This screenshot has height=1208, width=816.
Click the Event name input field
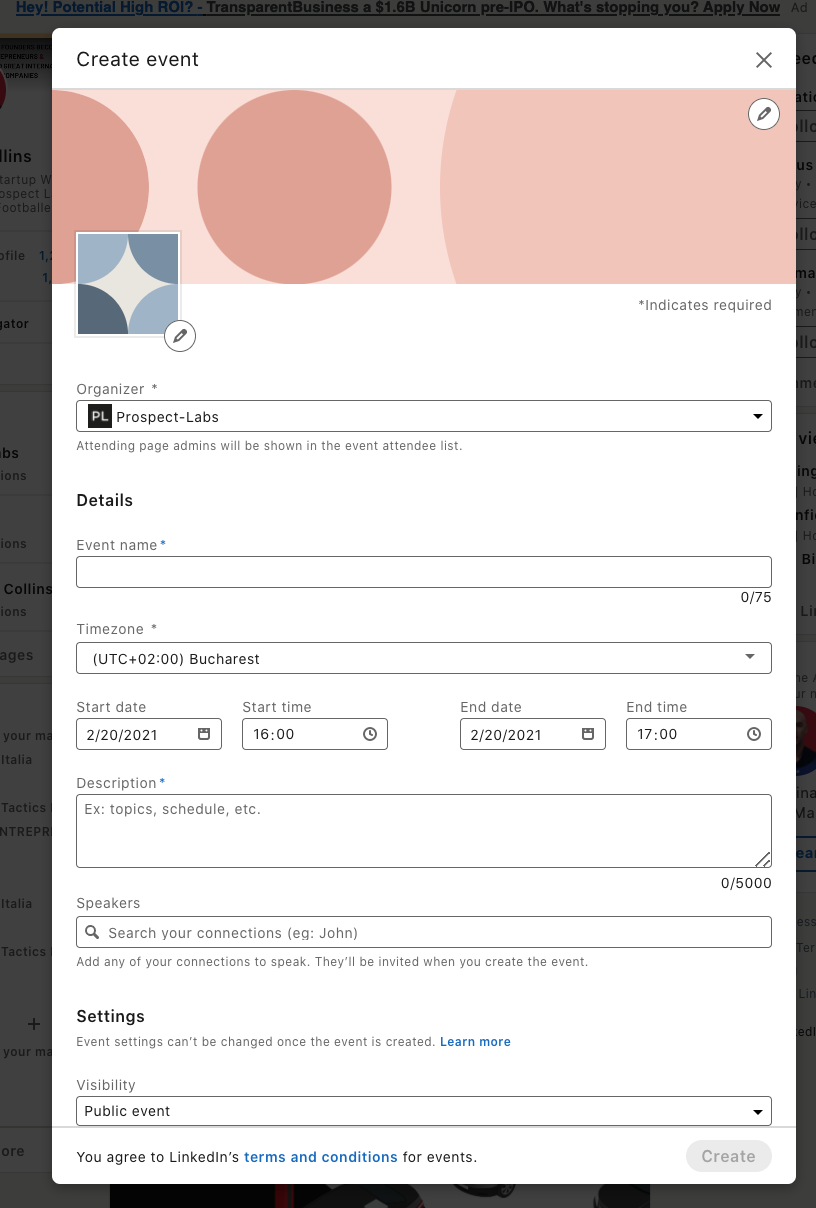click(x=424, y=572)
